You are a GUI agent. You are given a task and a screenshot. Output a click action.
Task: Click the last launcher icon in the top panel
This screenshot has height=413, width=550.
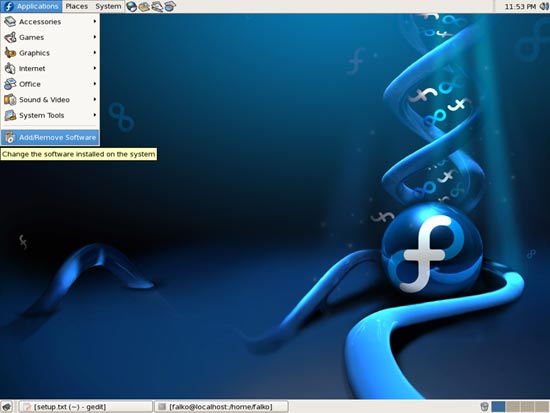[x=170, y=6]
